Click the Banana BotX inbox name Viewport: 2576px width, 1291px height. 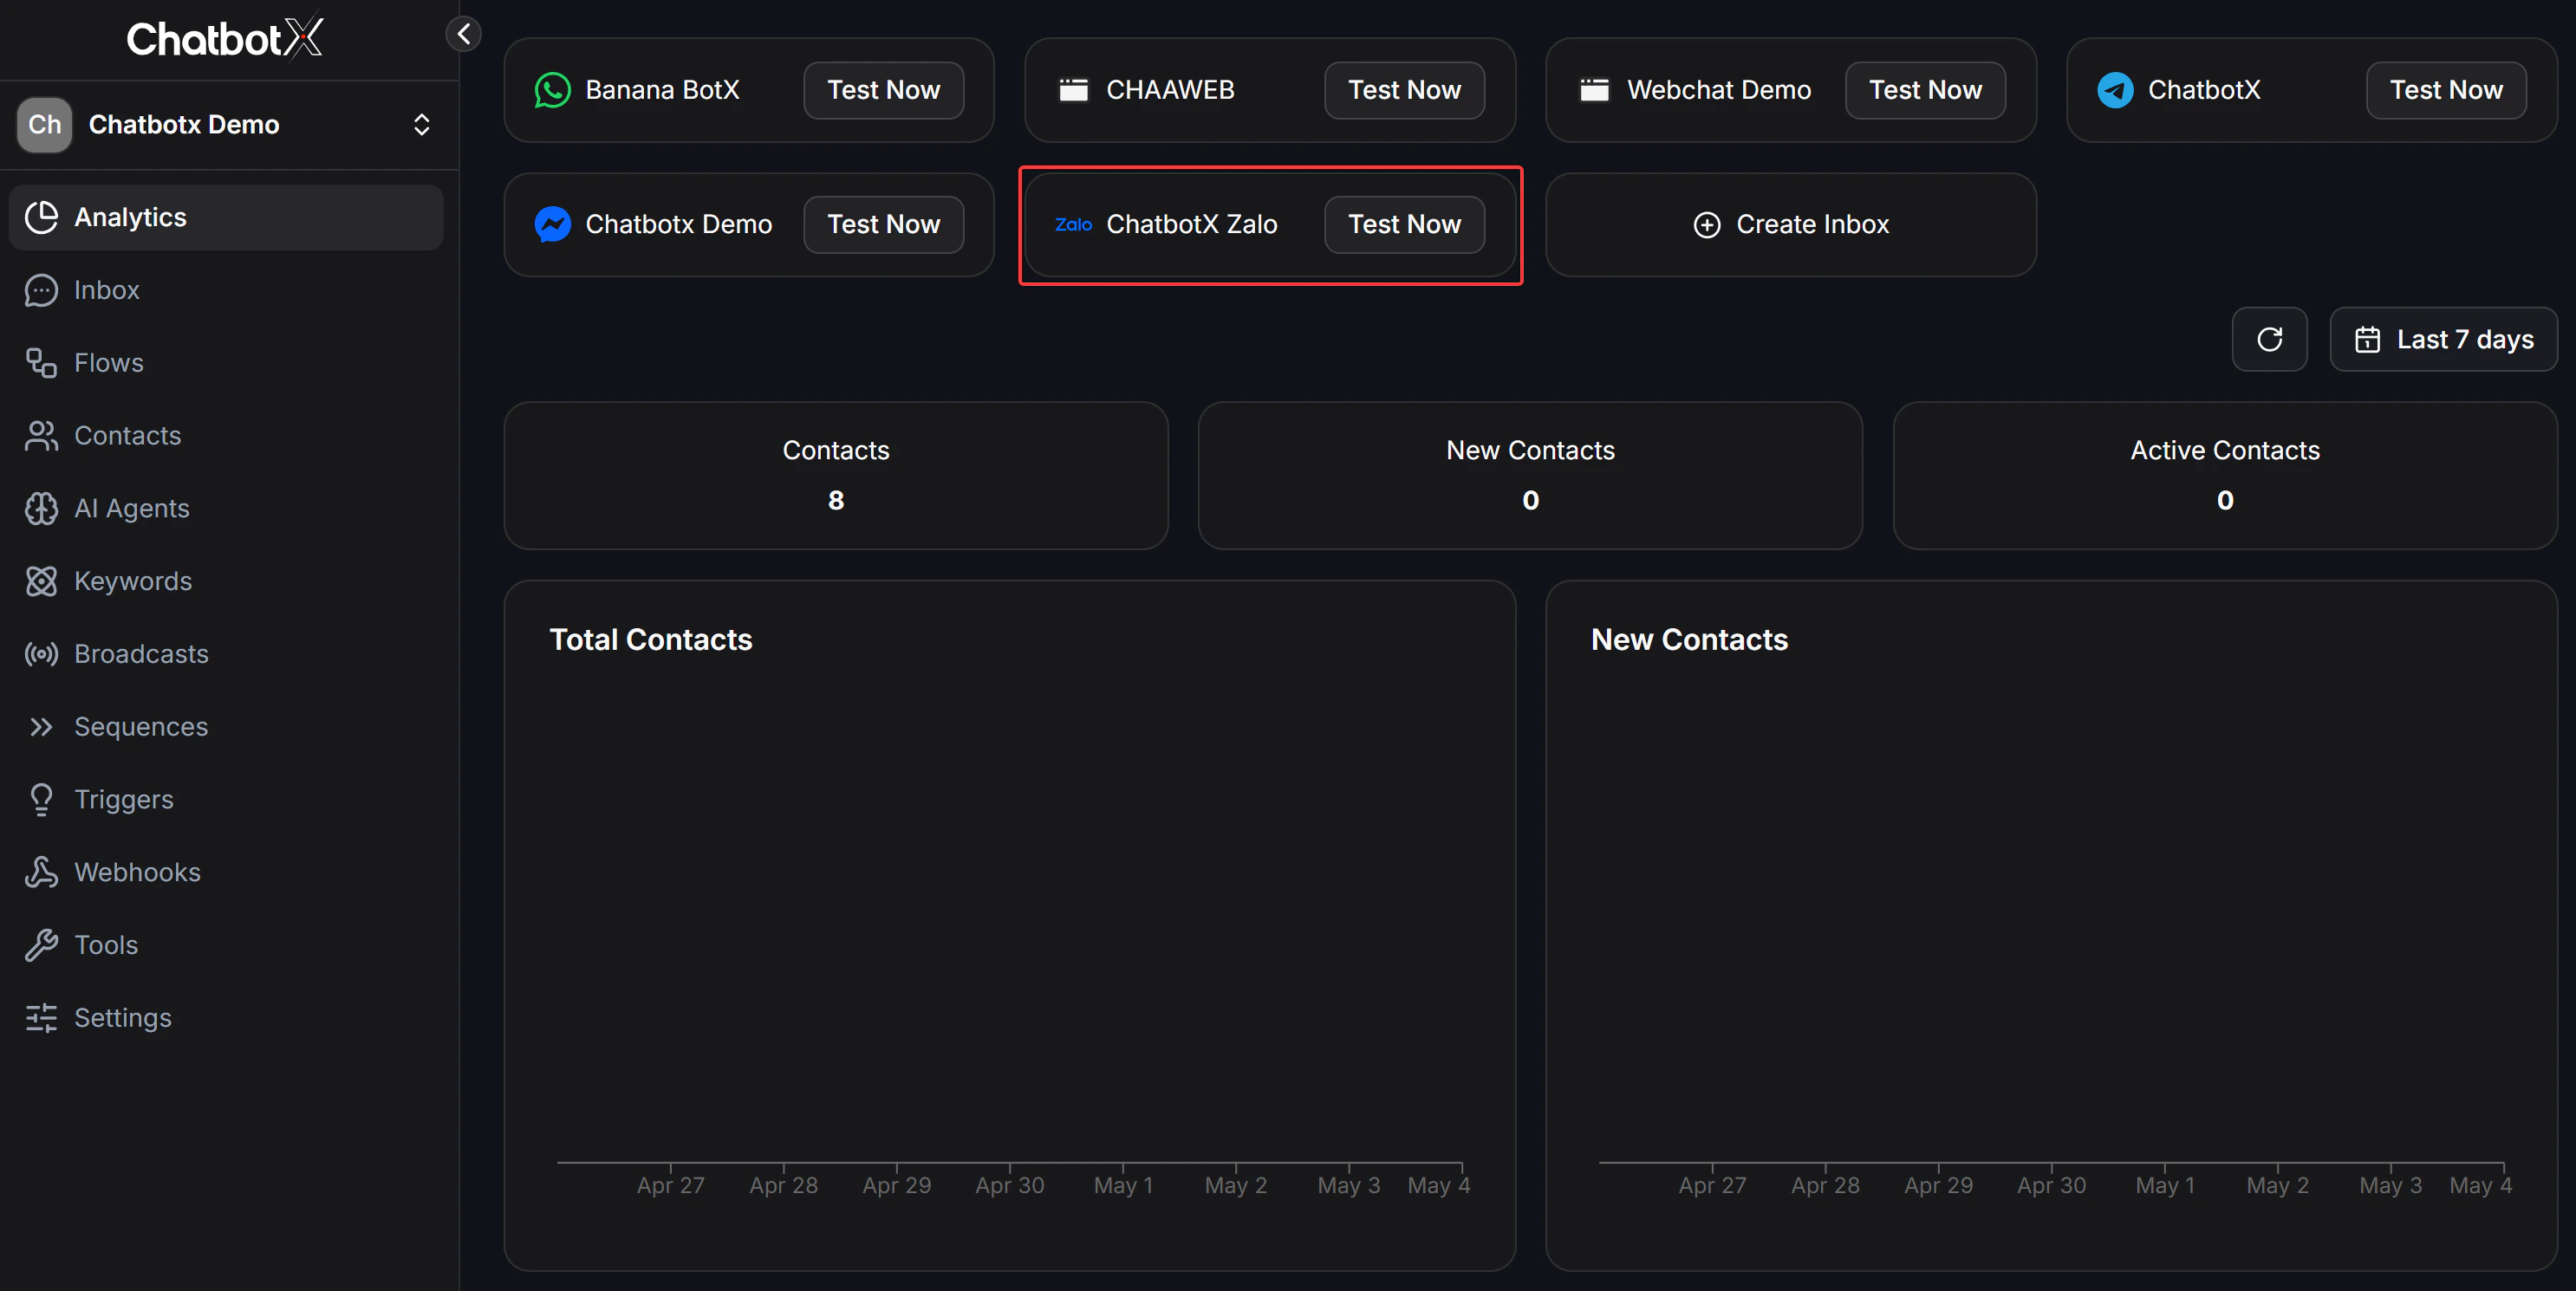pyautogui.click(x=663, y=90)
